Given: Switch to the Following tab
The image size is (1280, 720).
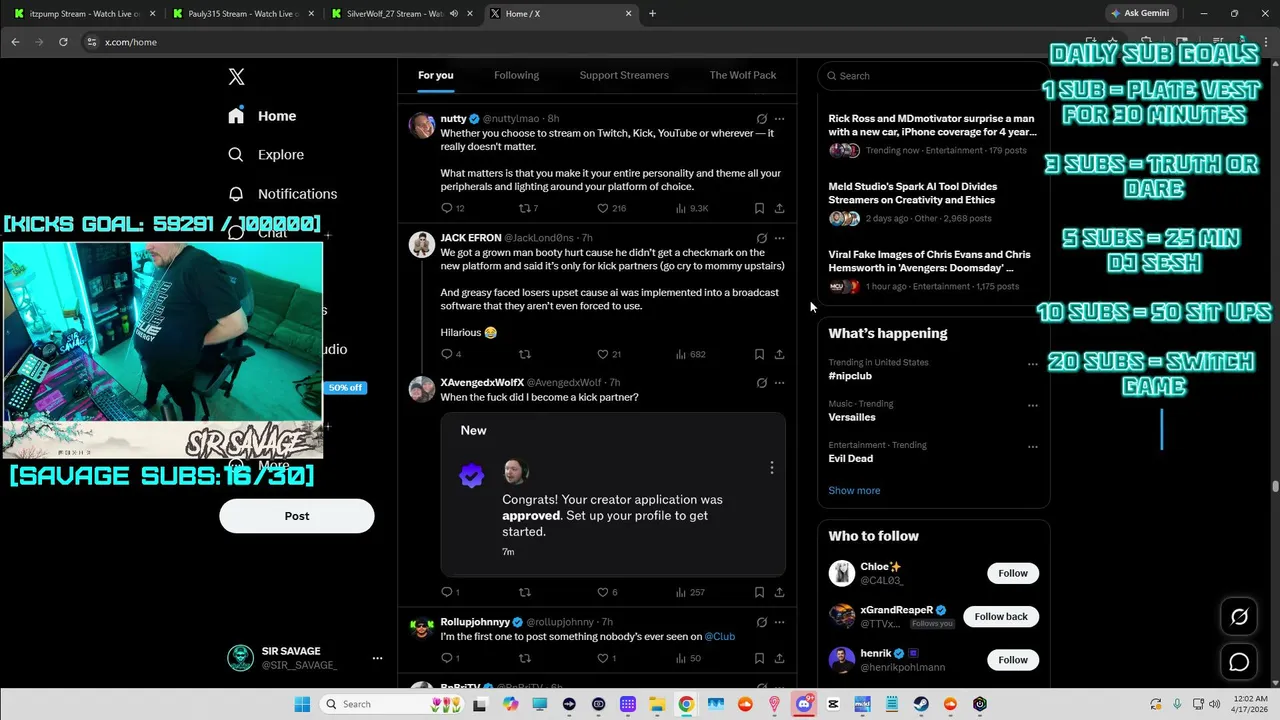Looking at the screenshot, I should 516,75.
